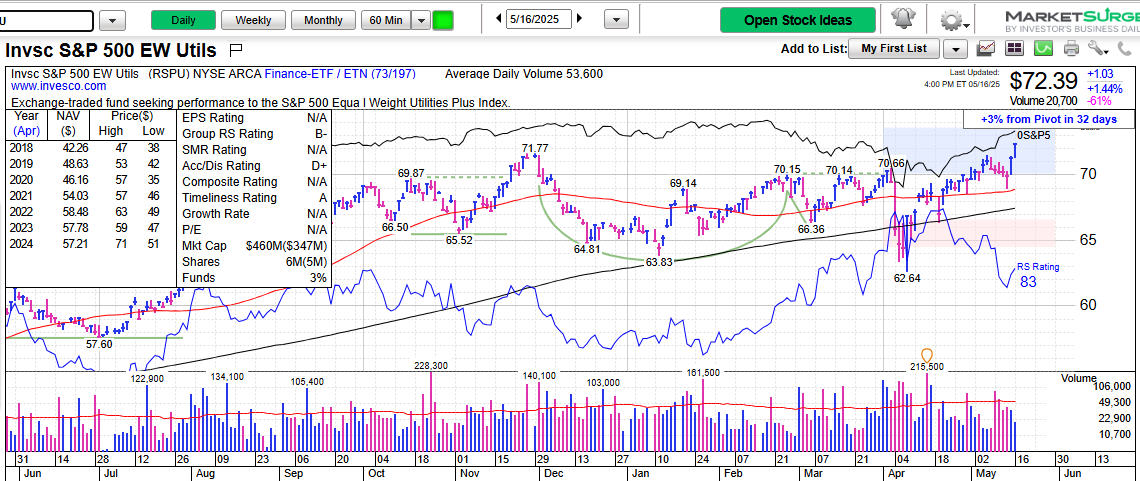Click the 71.77 price high label
This screenshot has height=481, width=1140.
pos(534,148)
